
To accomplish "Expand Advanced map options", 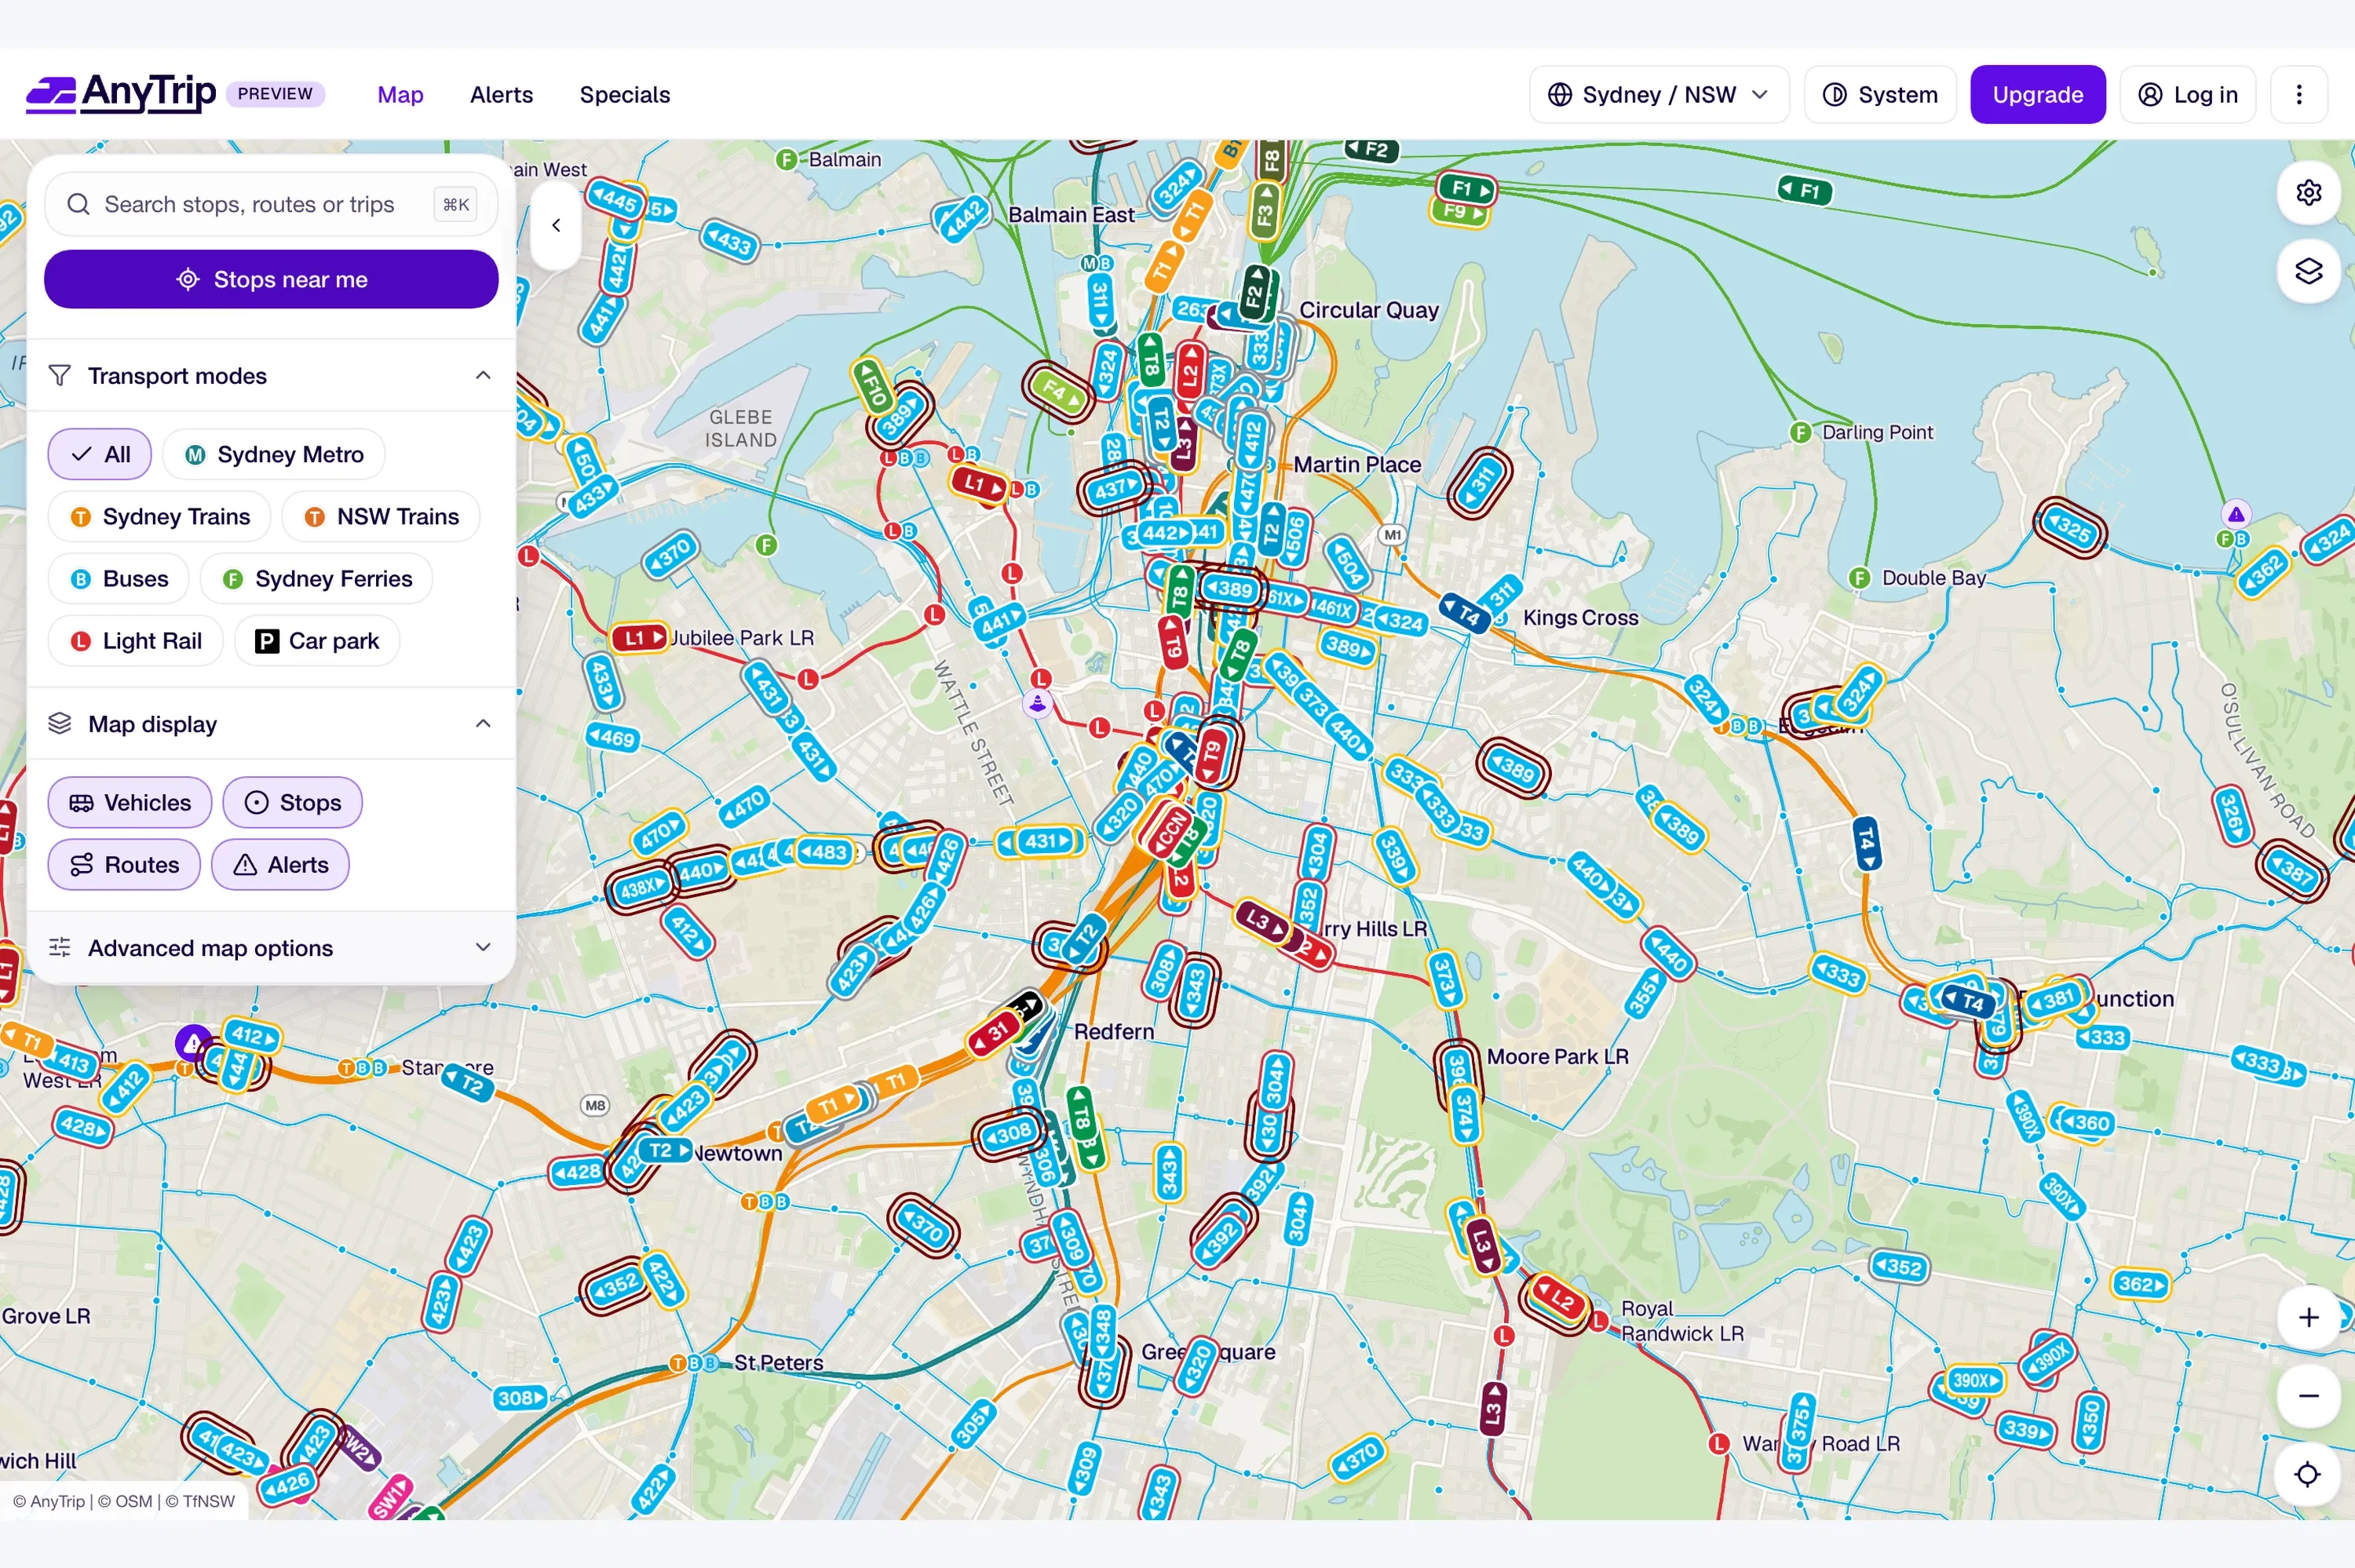I will tap(271, 948).
